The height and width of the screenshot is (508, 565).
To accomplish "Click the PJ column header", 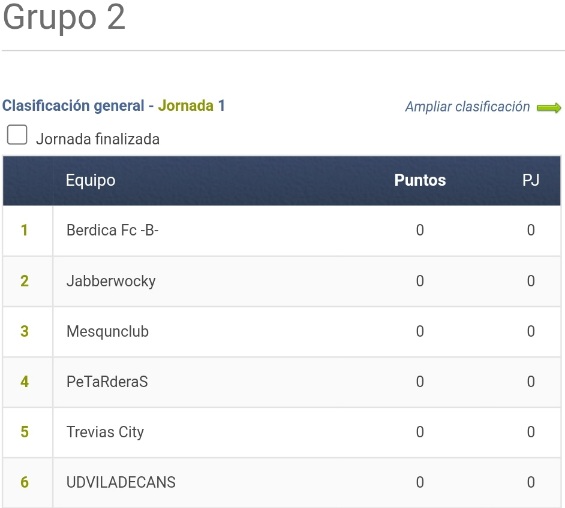I will [x=531, y=180].
